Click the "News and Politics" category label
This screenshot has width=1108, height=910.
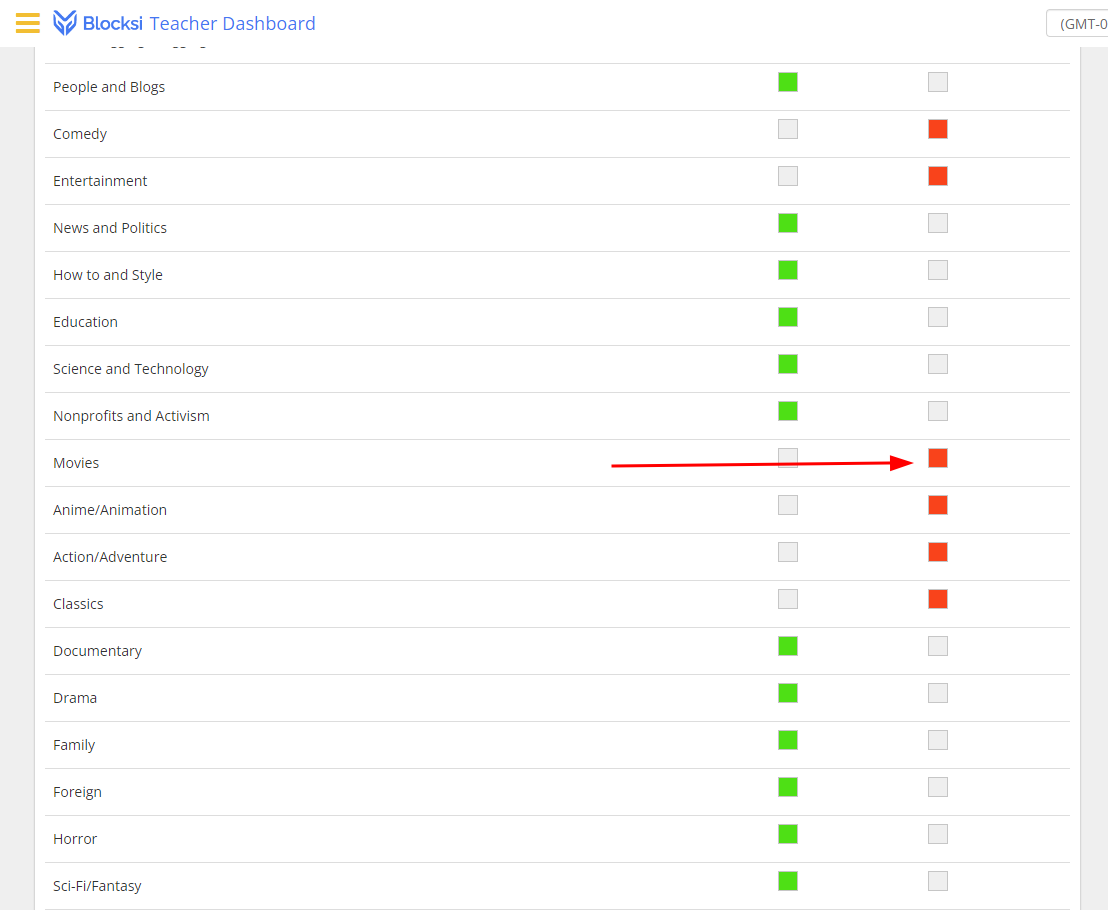110,228
